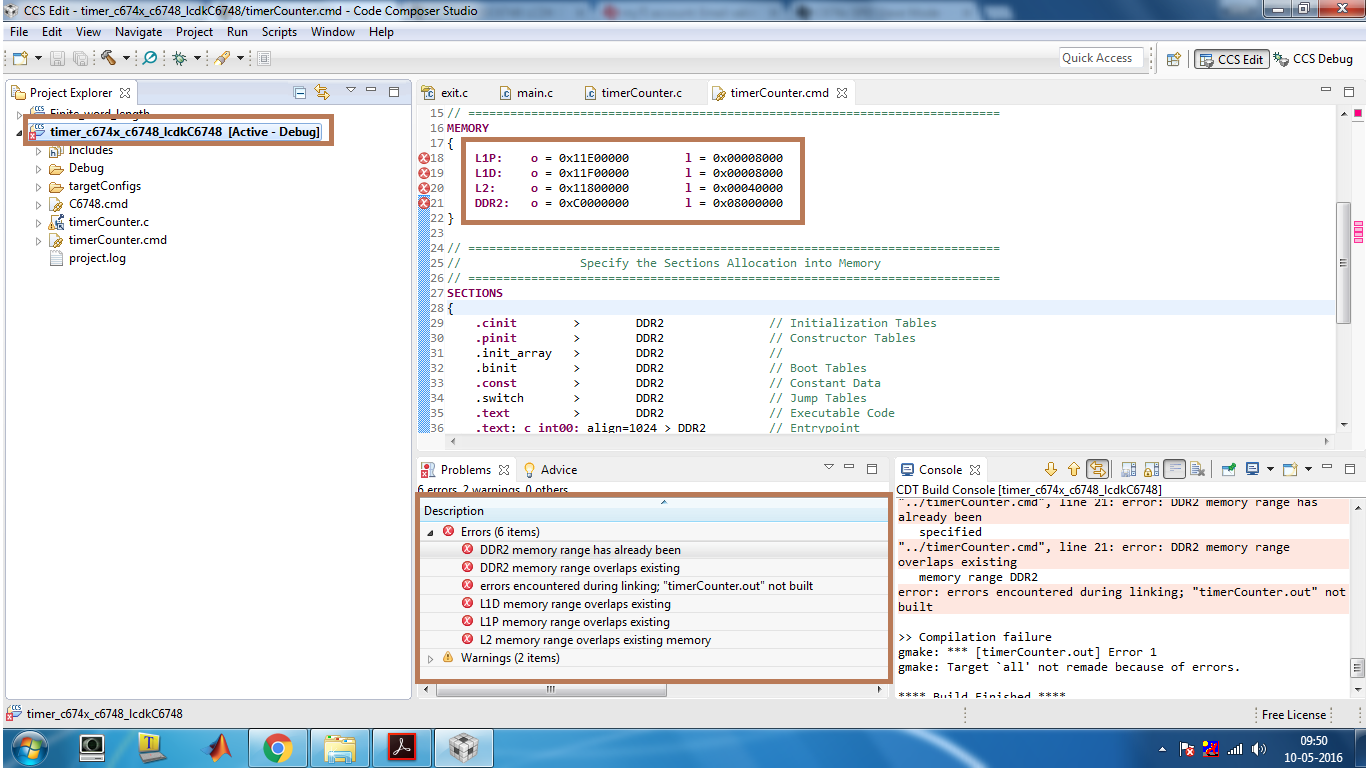1366x768 pixels.
Task: Click the Quick Access search field
Action: 1100,58
